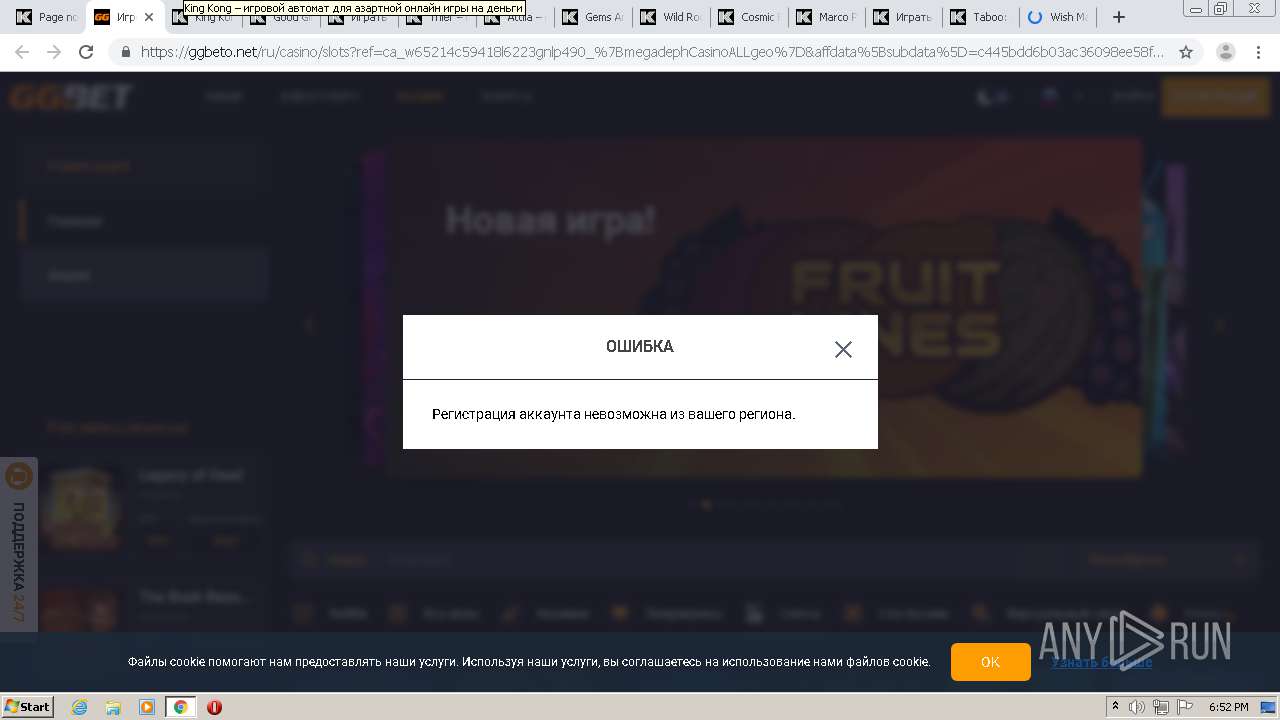Open Windows Media Player taskbar icon

[147, 707]
